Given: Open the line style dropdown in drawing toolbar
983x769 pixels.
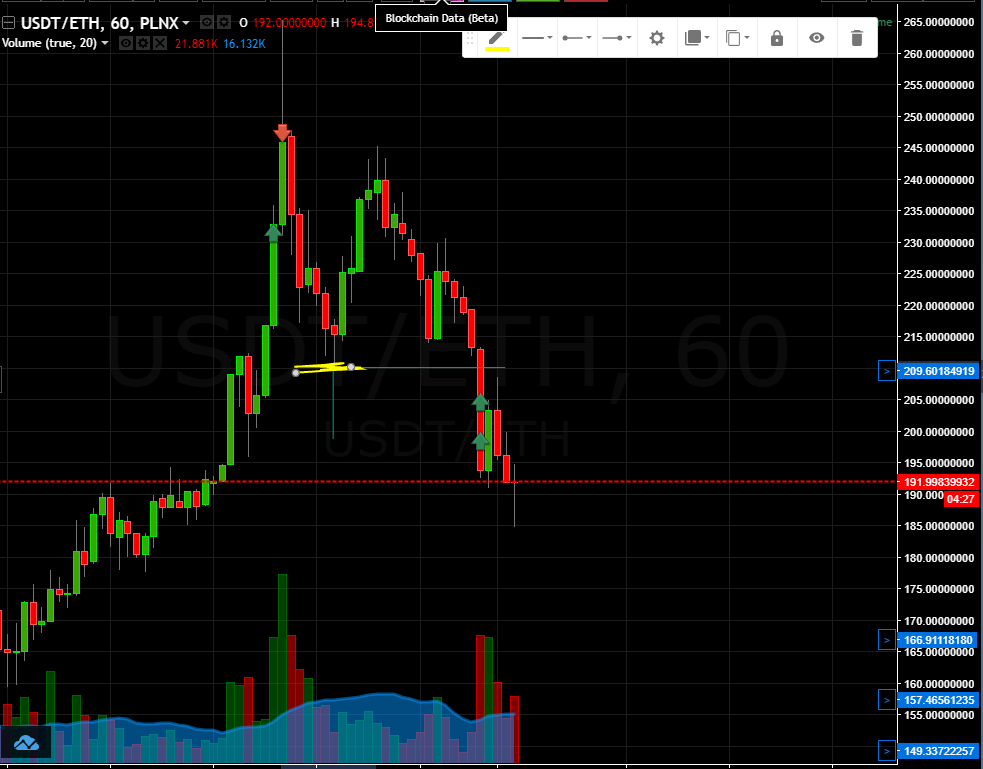Looking at the screenshot, I should pos(537,38).
